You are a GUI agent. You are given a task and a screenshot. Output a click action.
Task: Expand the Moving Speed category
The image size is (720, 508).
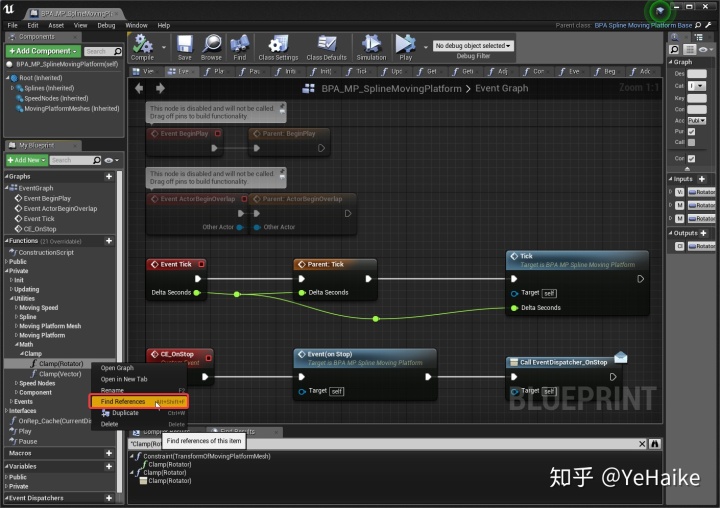(x=17, y=308)
